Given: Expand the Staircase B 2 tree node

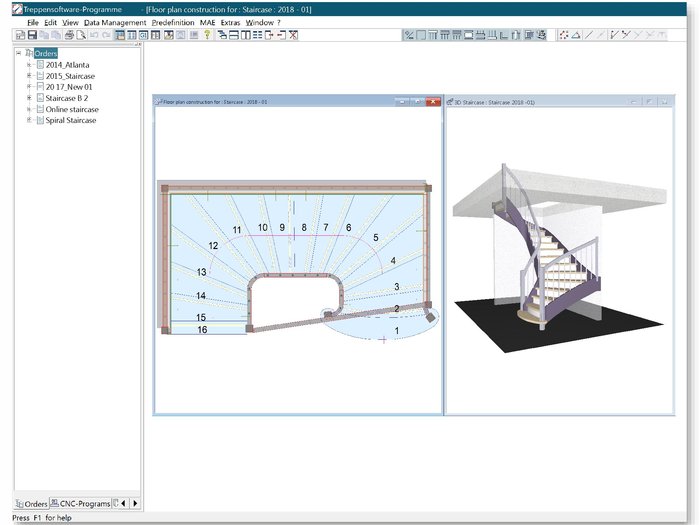Looking at the screenshot, I should coord(29,98).
